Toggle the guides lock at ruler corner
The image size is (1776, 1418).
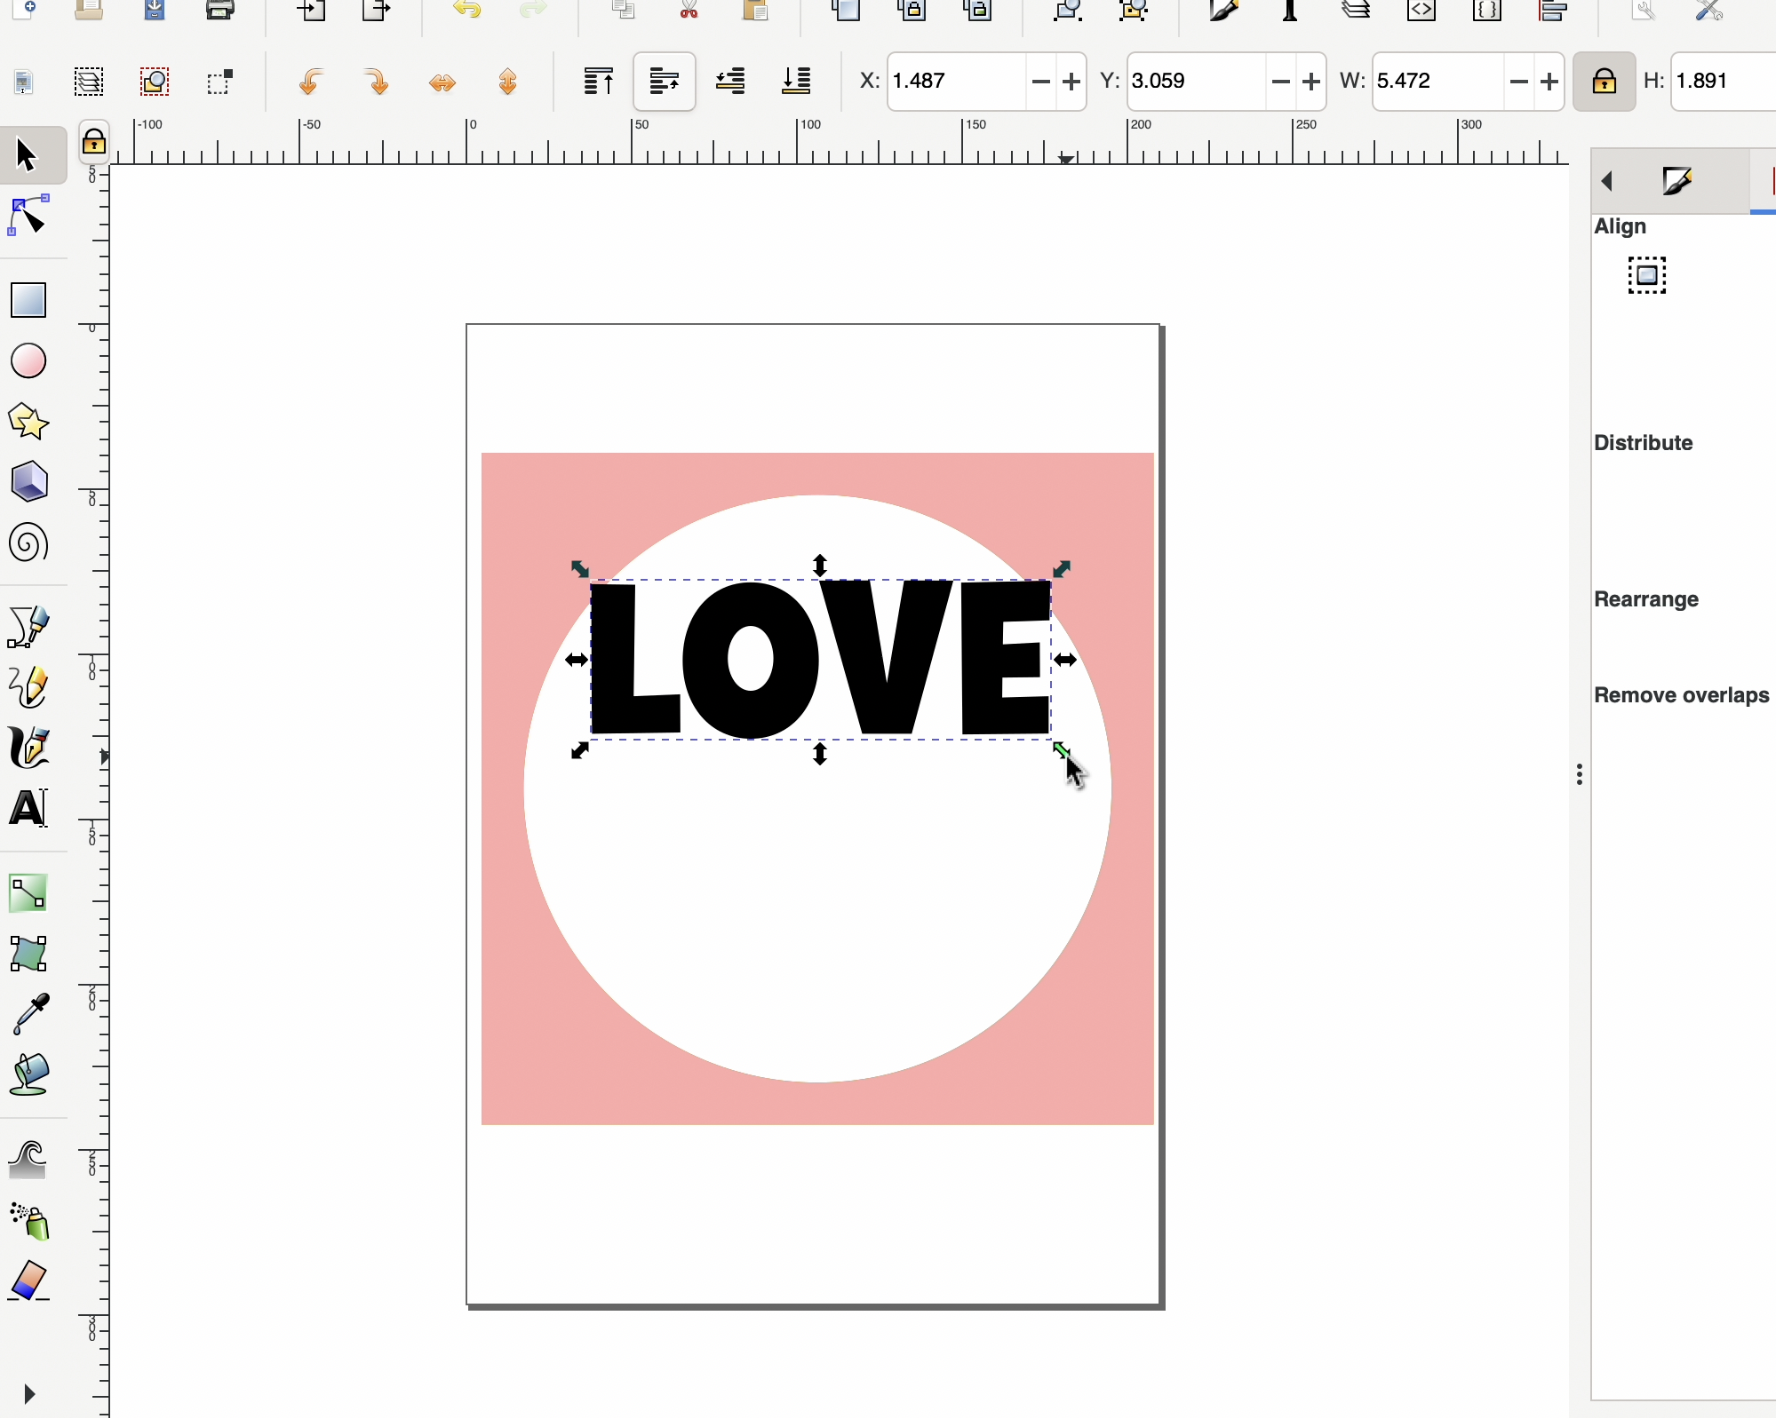pyautogui.click(x=94, y=142)
